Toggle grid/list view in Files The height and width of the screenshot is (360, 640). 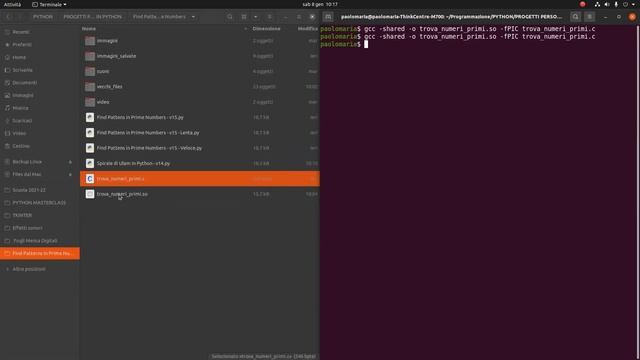coord(244,17)
